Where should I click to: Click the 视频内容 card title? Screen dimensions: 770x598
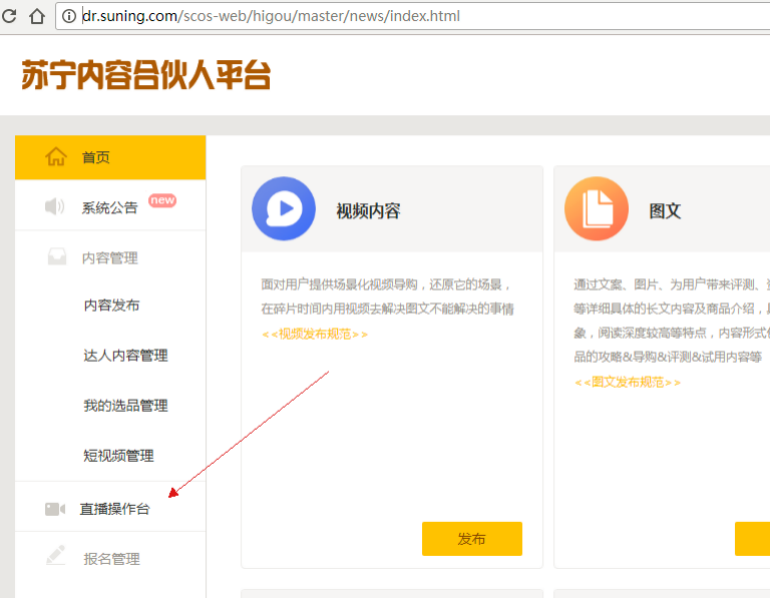(x=368, y=211)
